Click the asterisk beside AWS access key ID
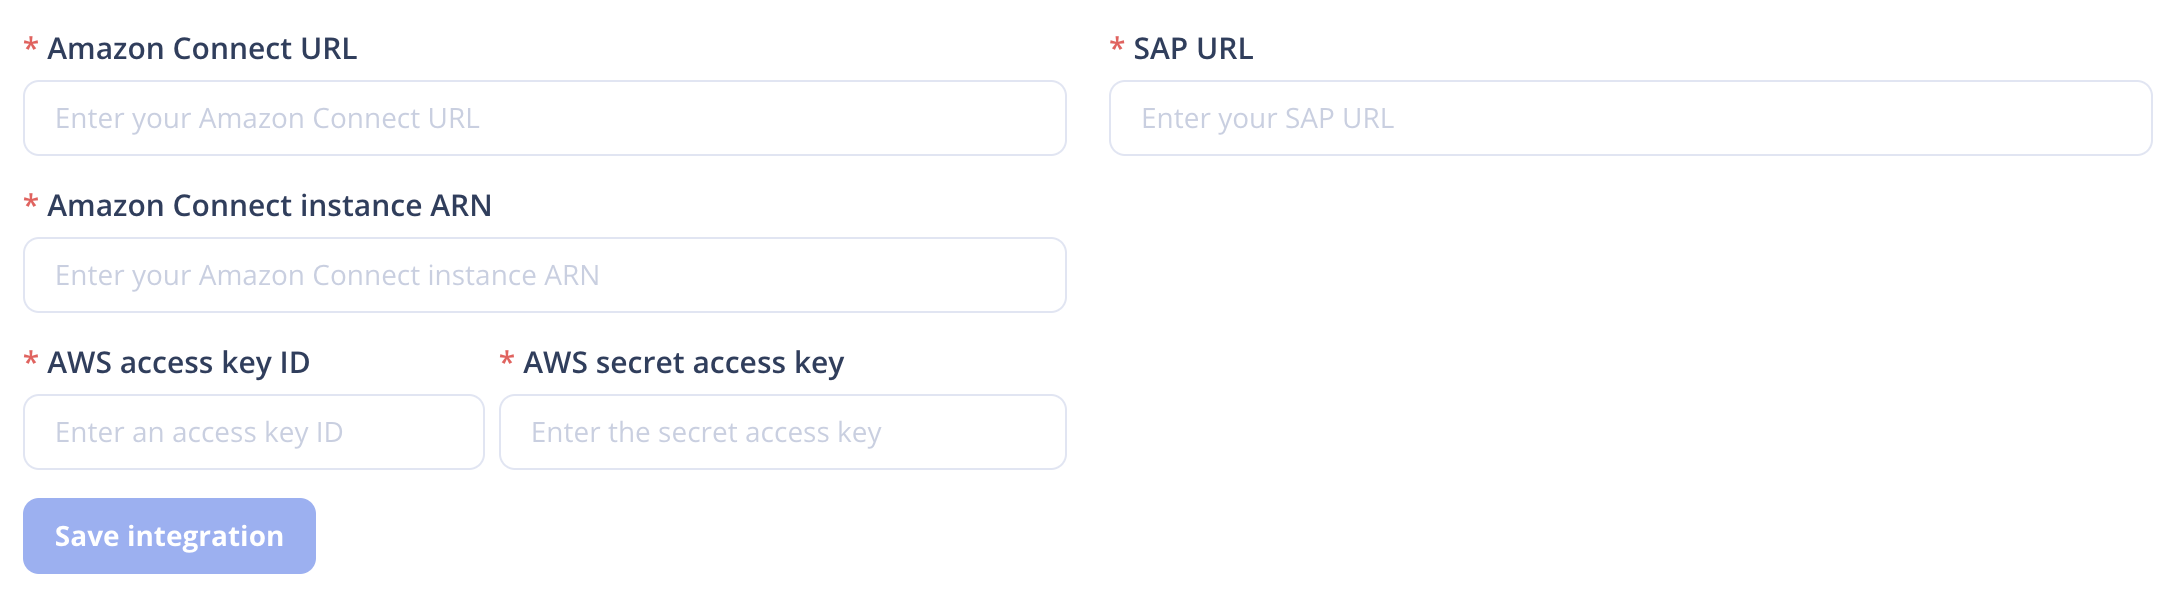Image resolution: width=2178 pixels, height=596 pixels. [x=31, y=362]
